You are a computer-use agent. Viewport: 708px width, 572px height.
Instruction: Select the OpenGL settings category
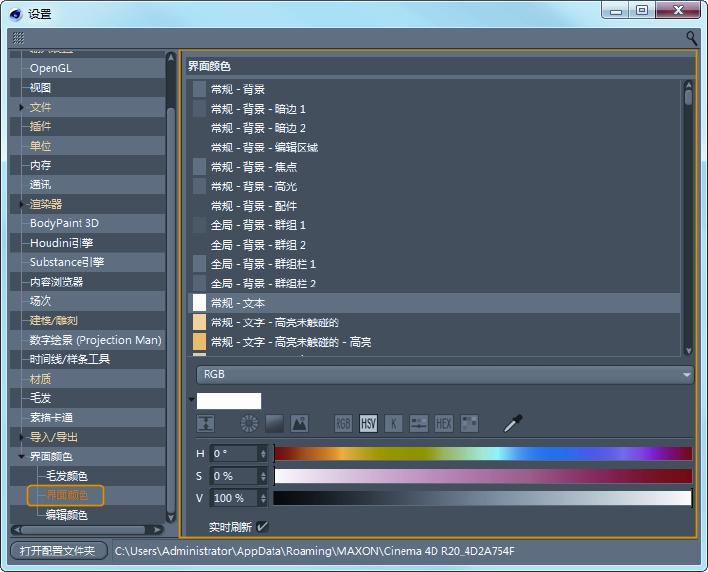point(51,68)
